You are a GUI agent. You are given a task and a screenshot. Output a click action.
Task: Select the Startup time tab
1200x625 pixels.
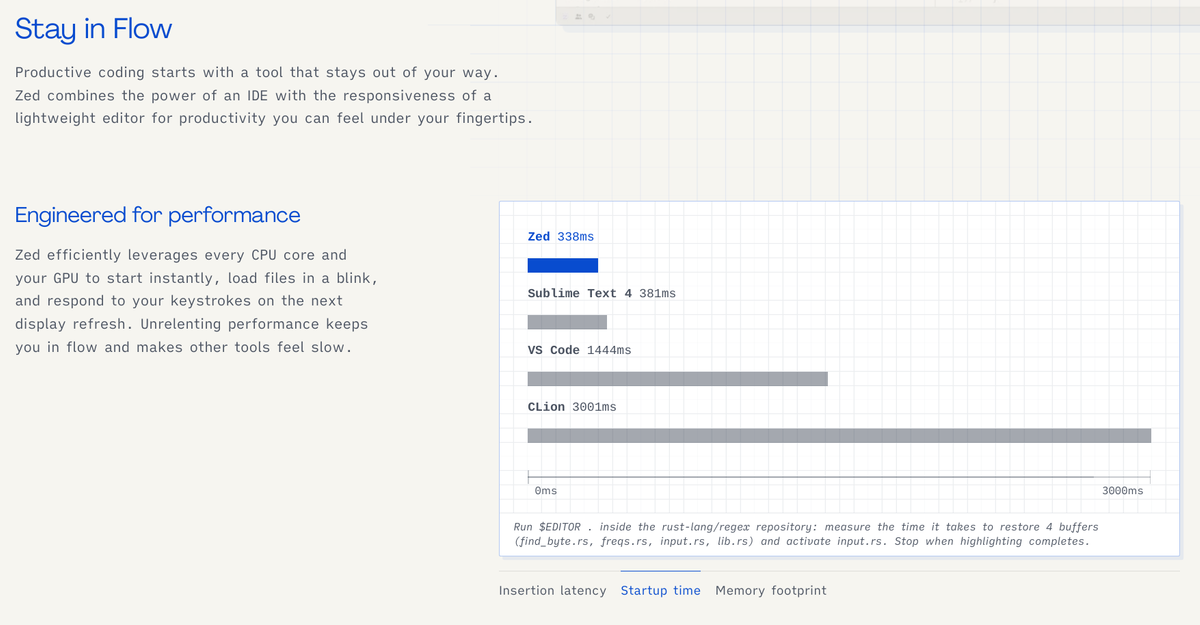coord(660,590)
